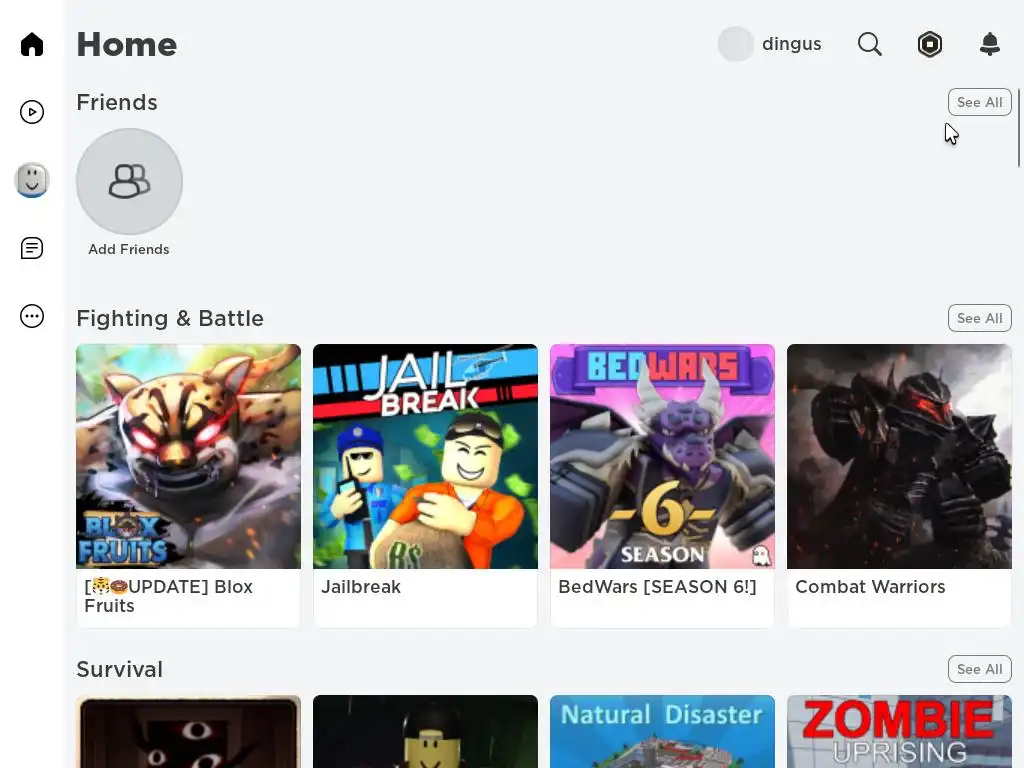
Task: Open the Chat messages sidebar icon
Action: coord(32,248)
